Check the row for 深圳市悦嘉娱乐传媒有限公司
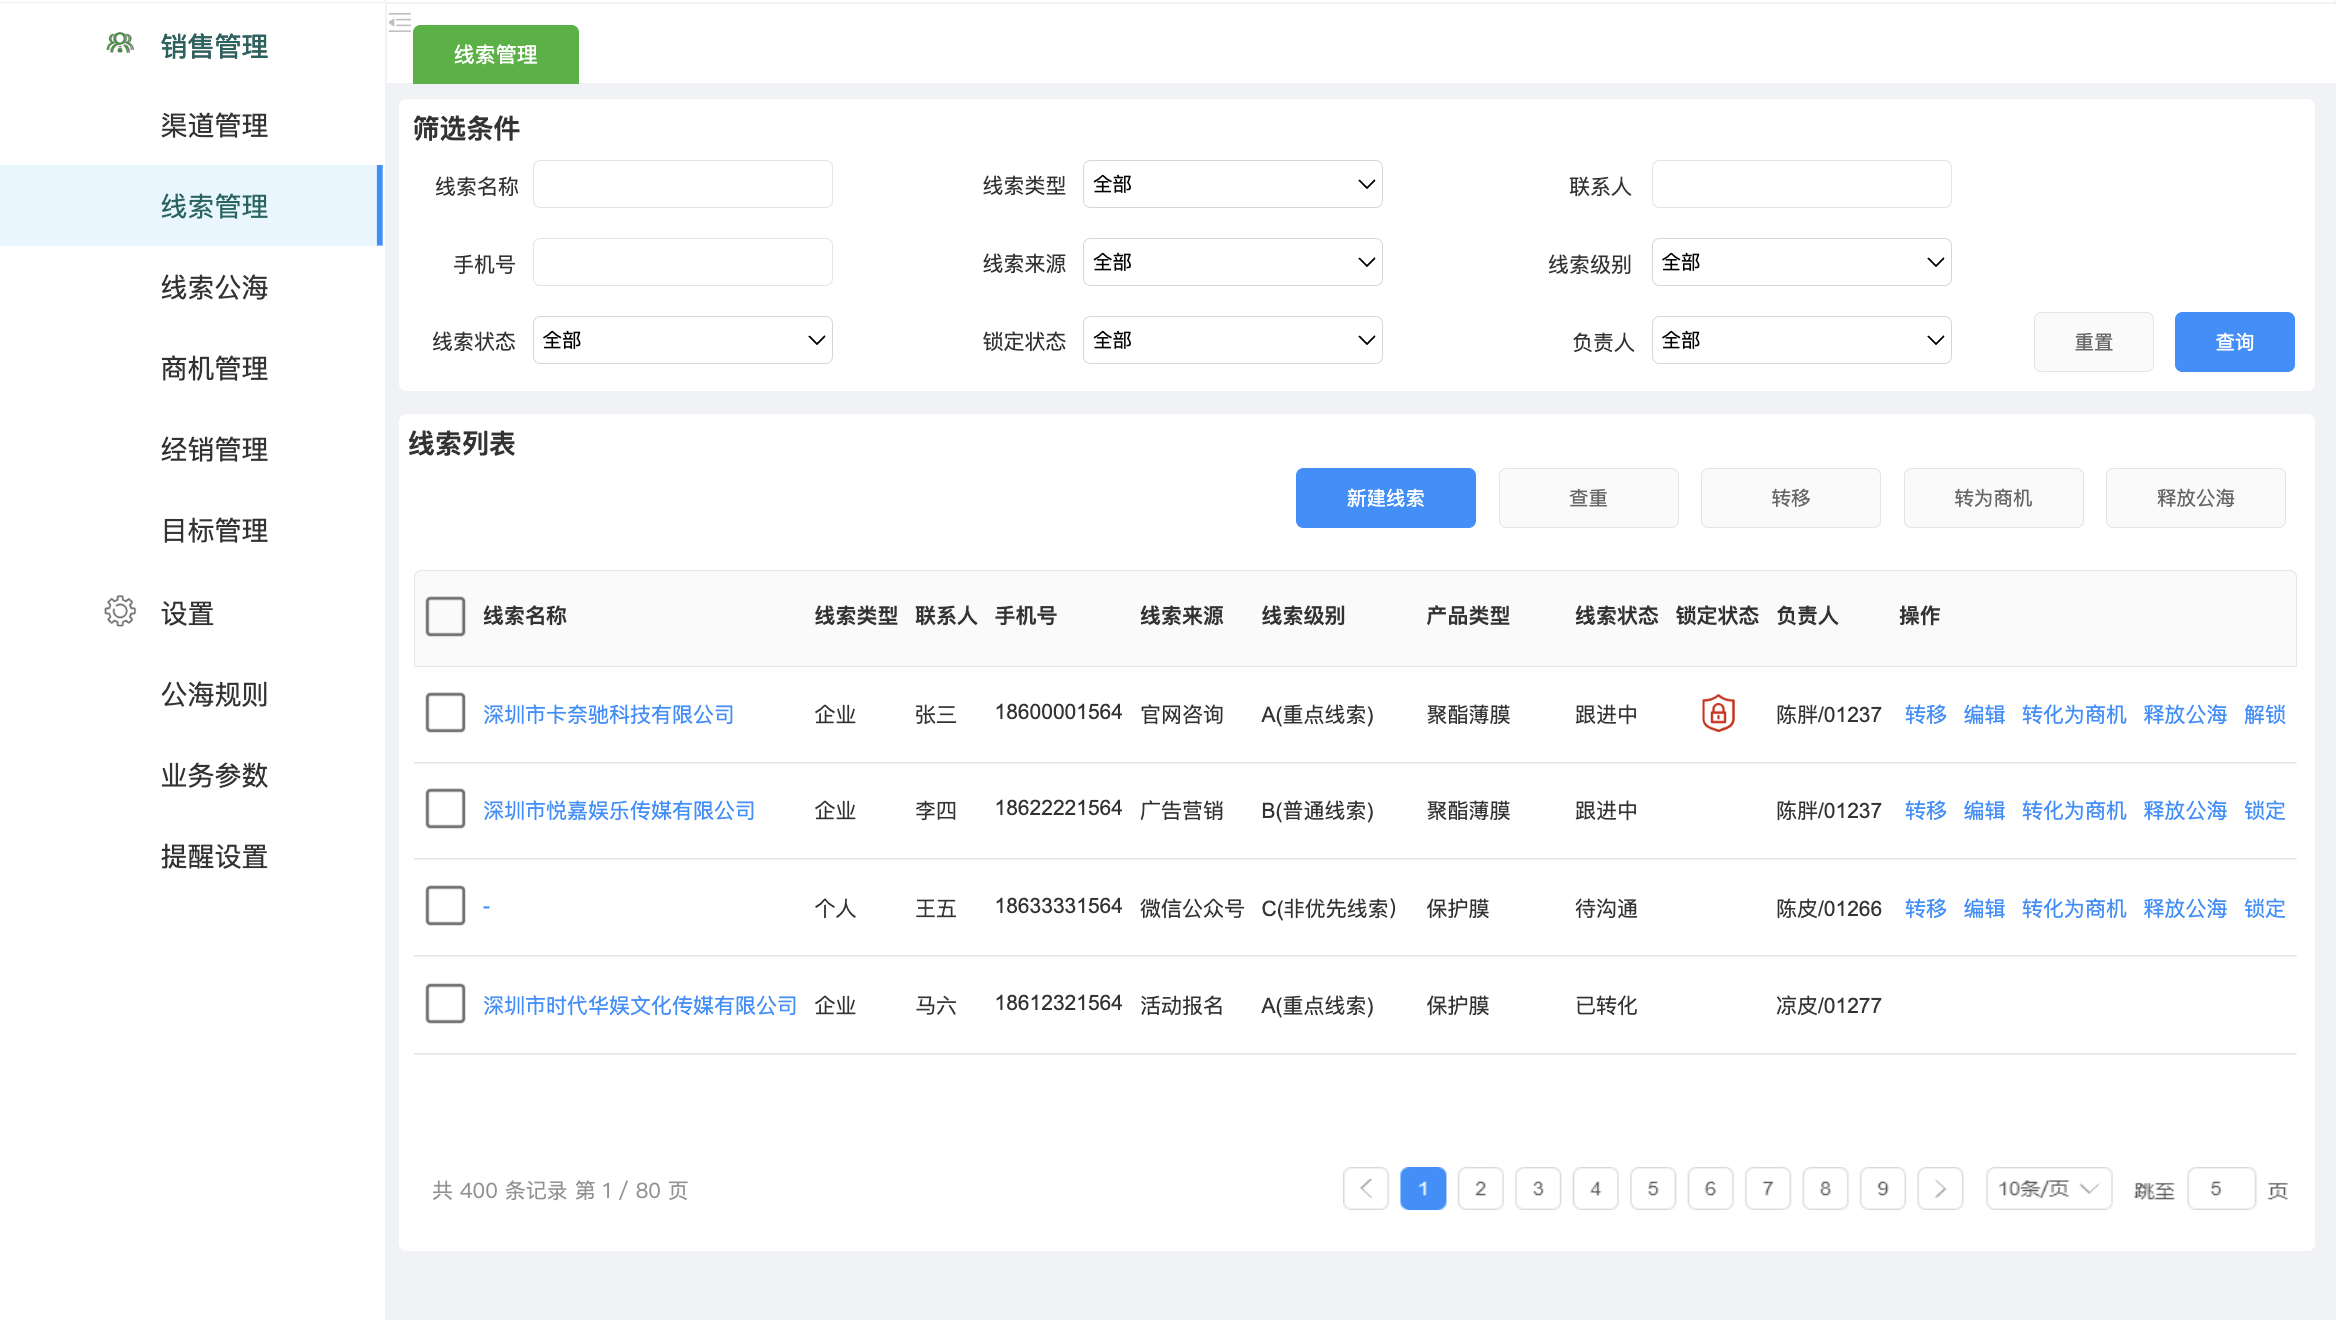The width and height of the screenshot is (2336, 1320). (x=446, y=809)
